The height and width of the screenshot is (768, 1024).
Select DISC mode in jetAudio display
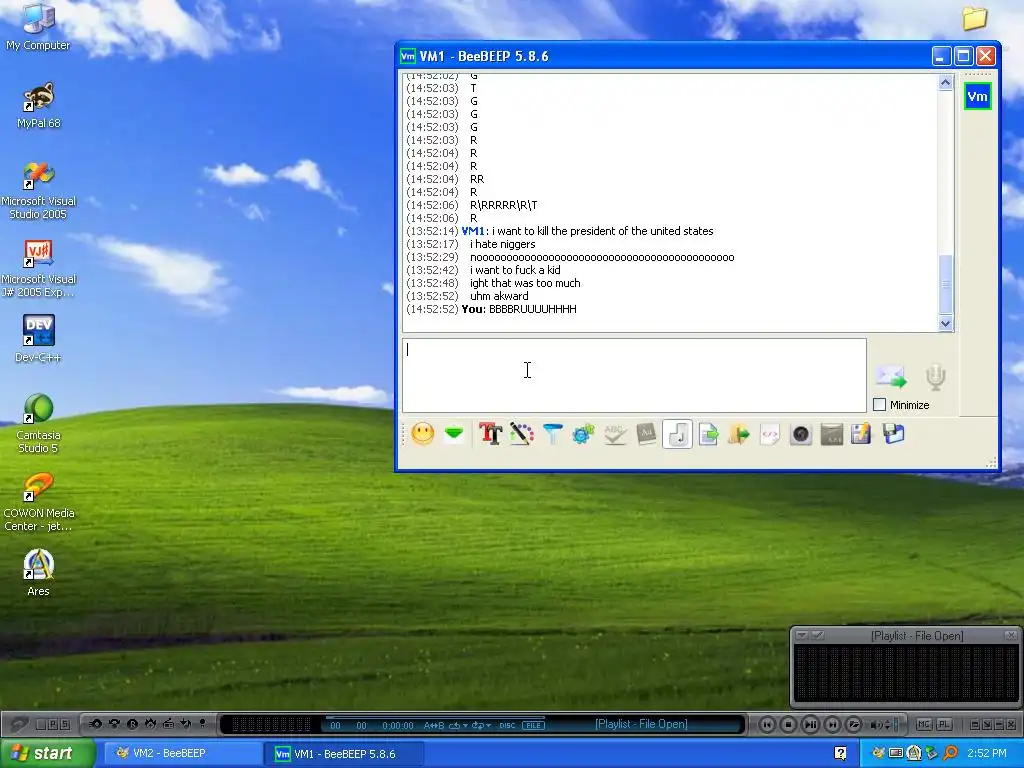pyautogui.click(x=507, y=726)
